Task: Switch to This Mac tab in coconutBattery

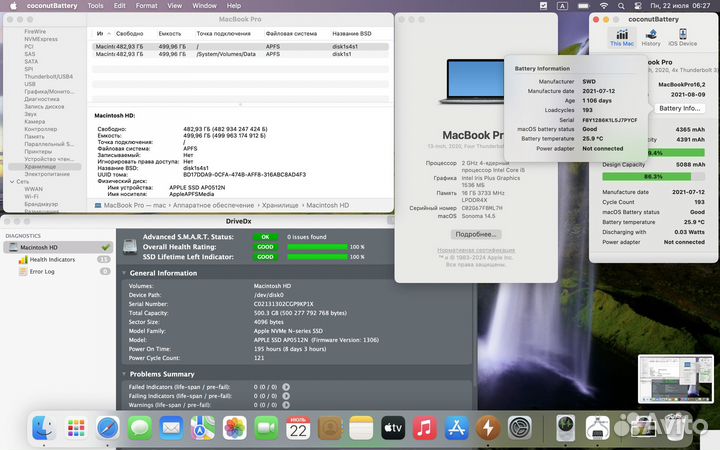Action: [x=622, y=37]
